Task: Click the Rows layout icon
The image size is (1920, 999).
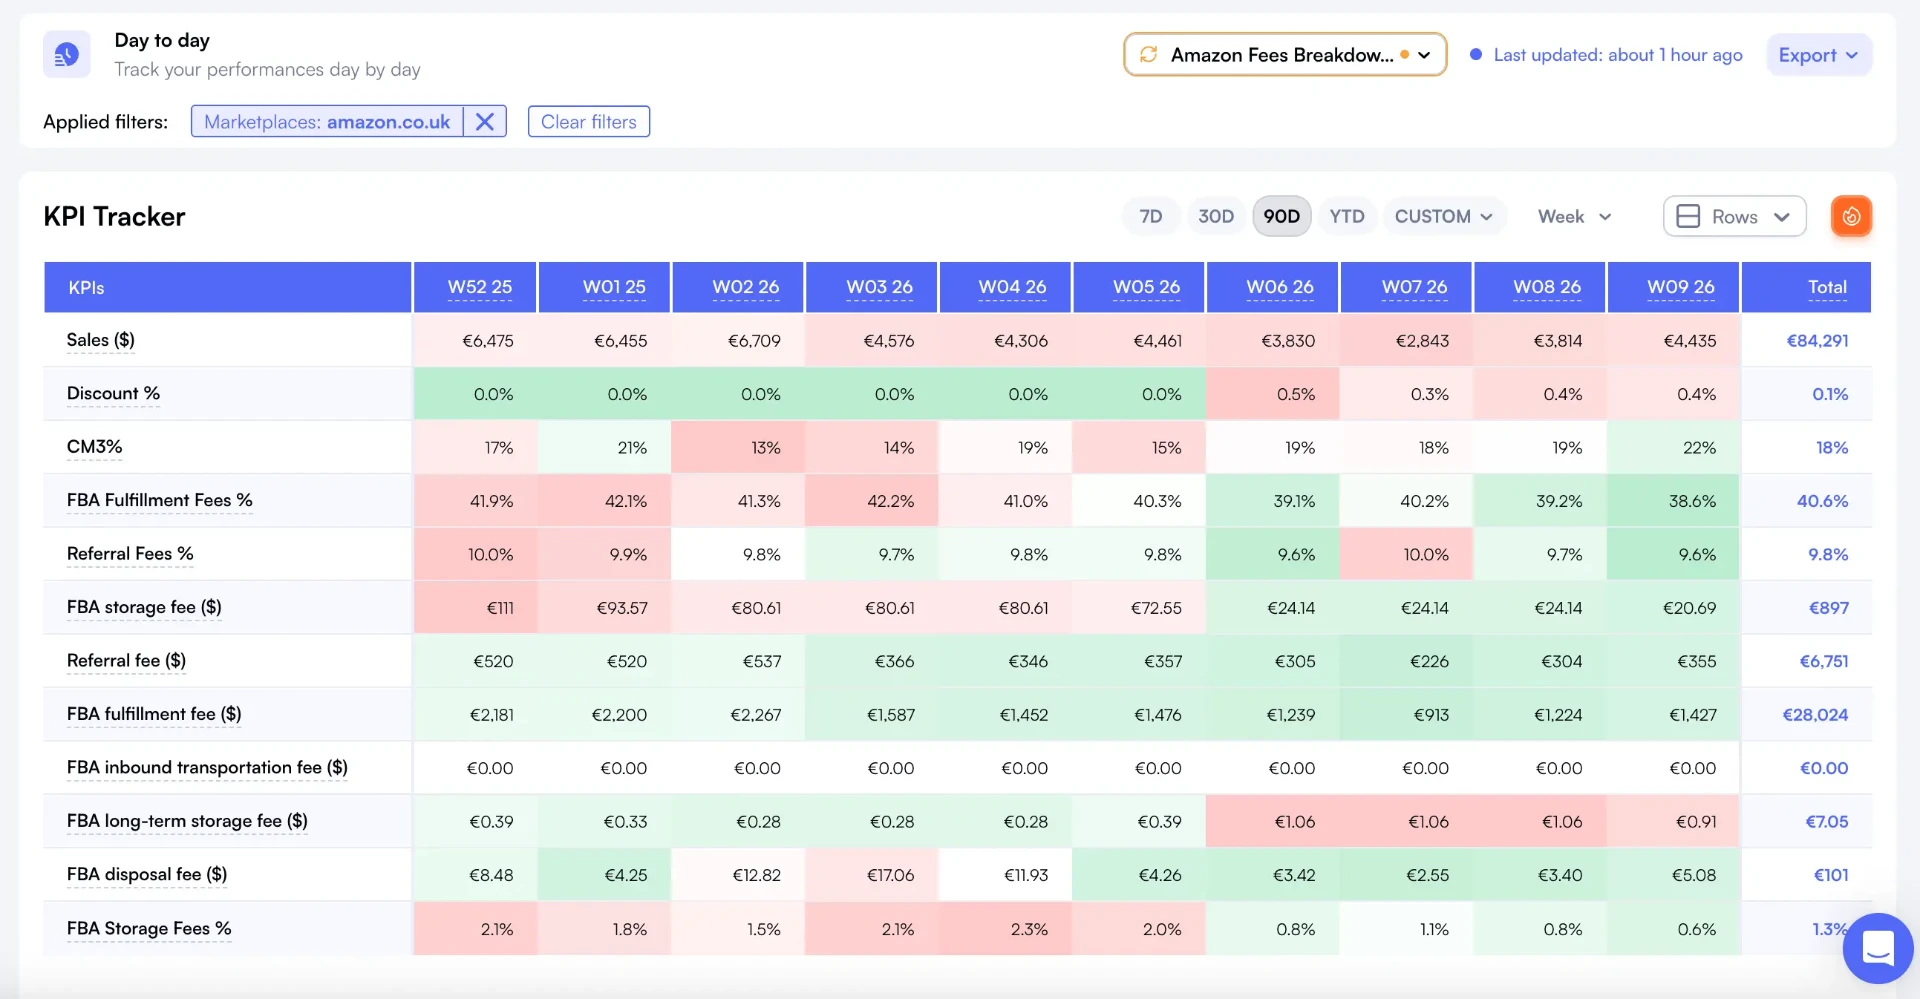Action: pos(1688,216)
